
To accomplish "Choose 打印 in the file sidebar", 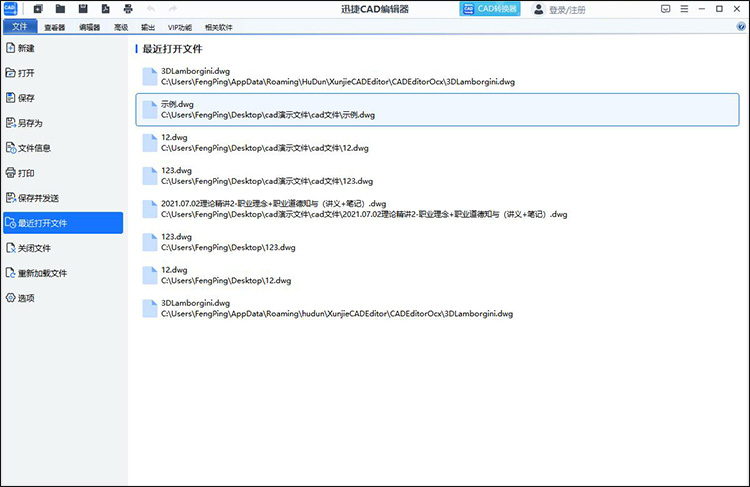I will pos(63,173).
